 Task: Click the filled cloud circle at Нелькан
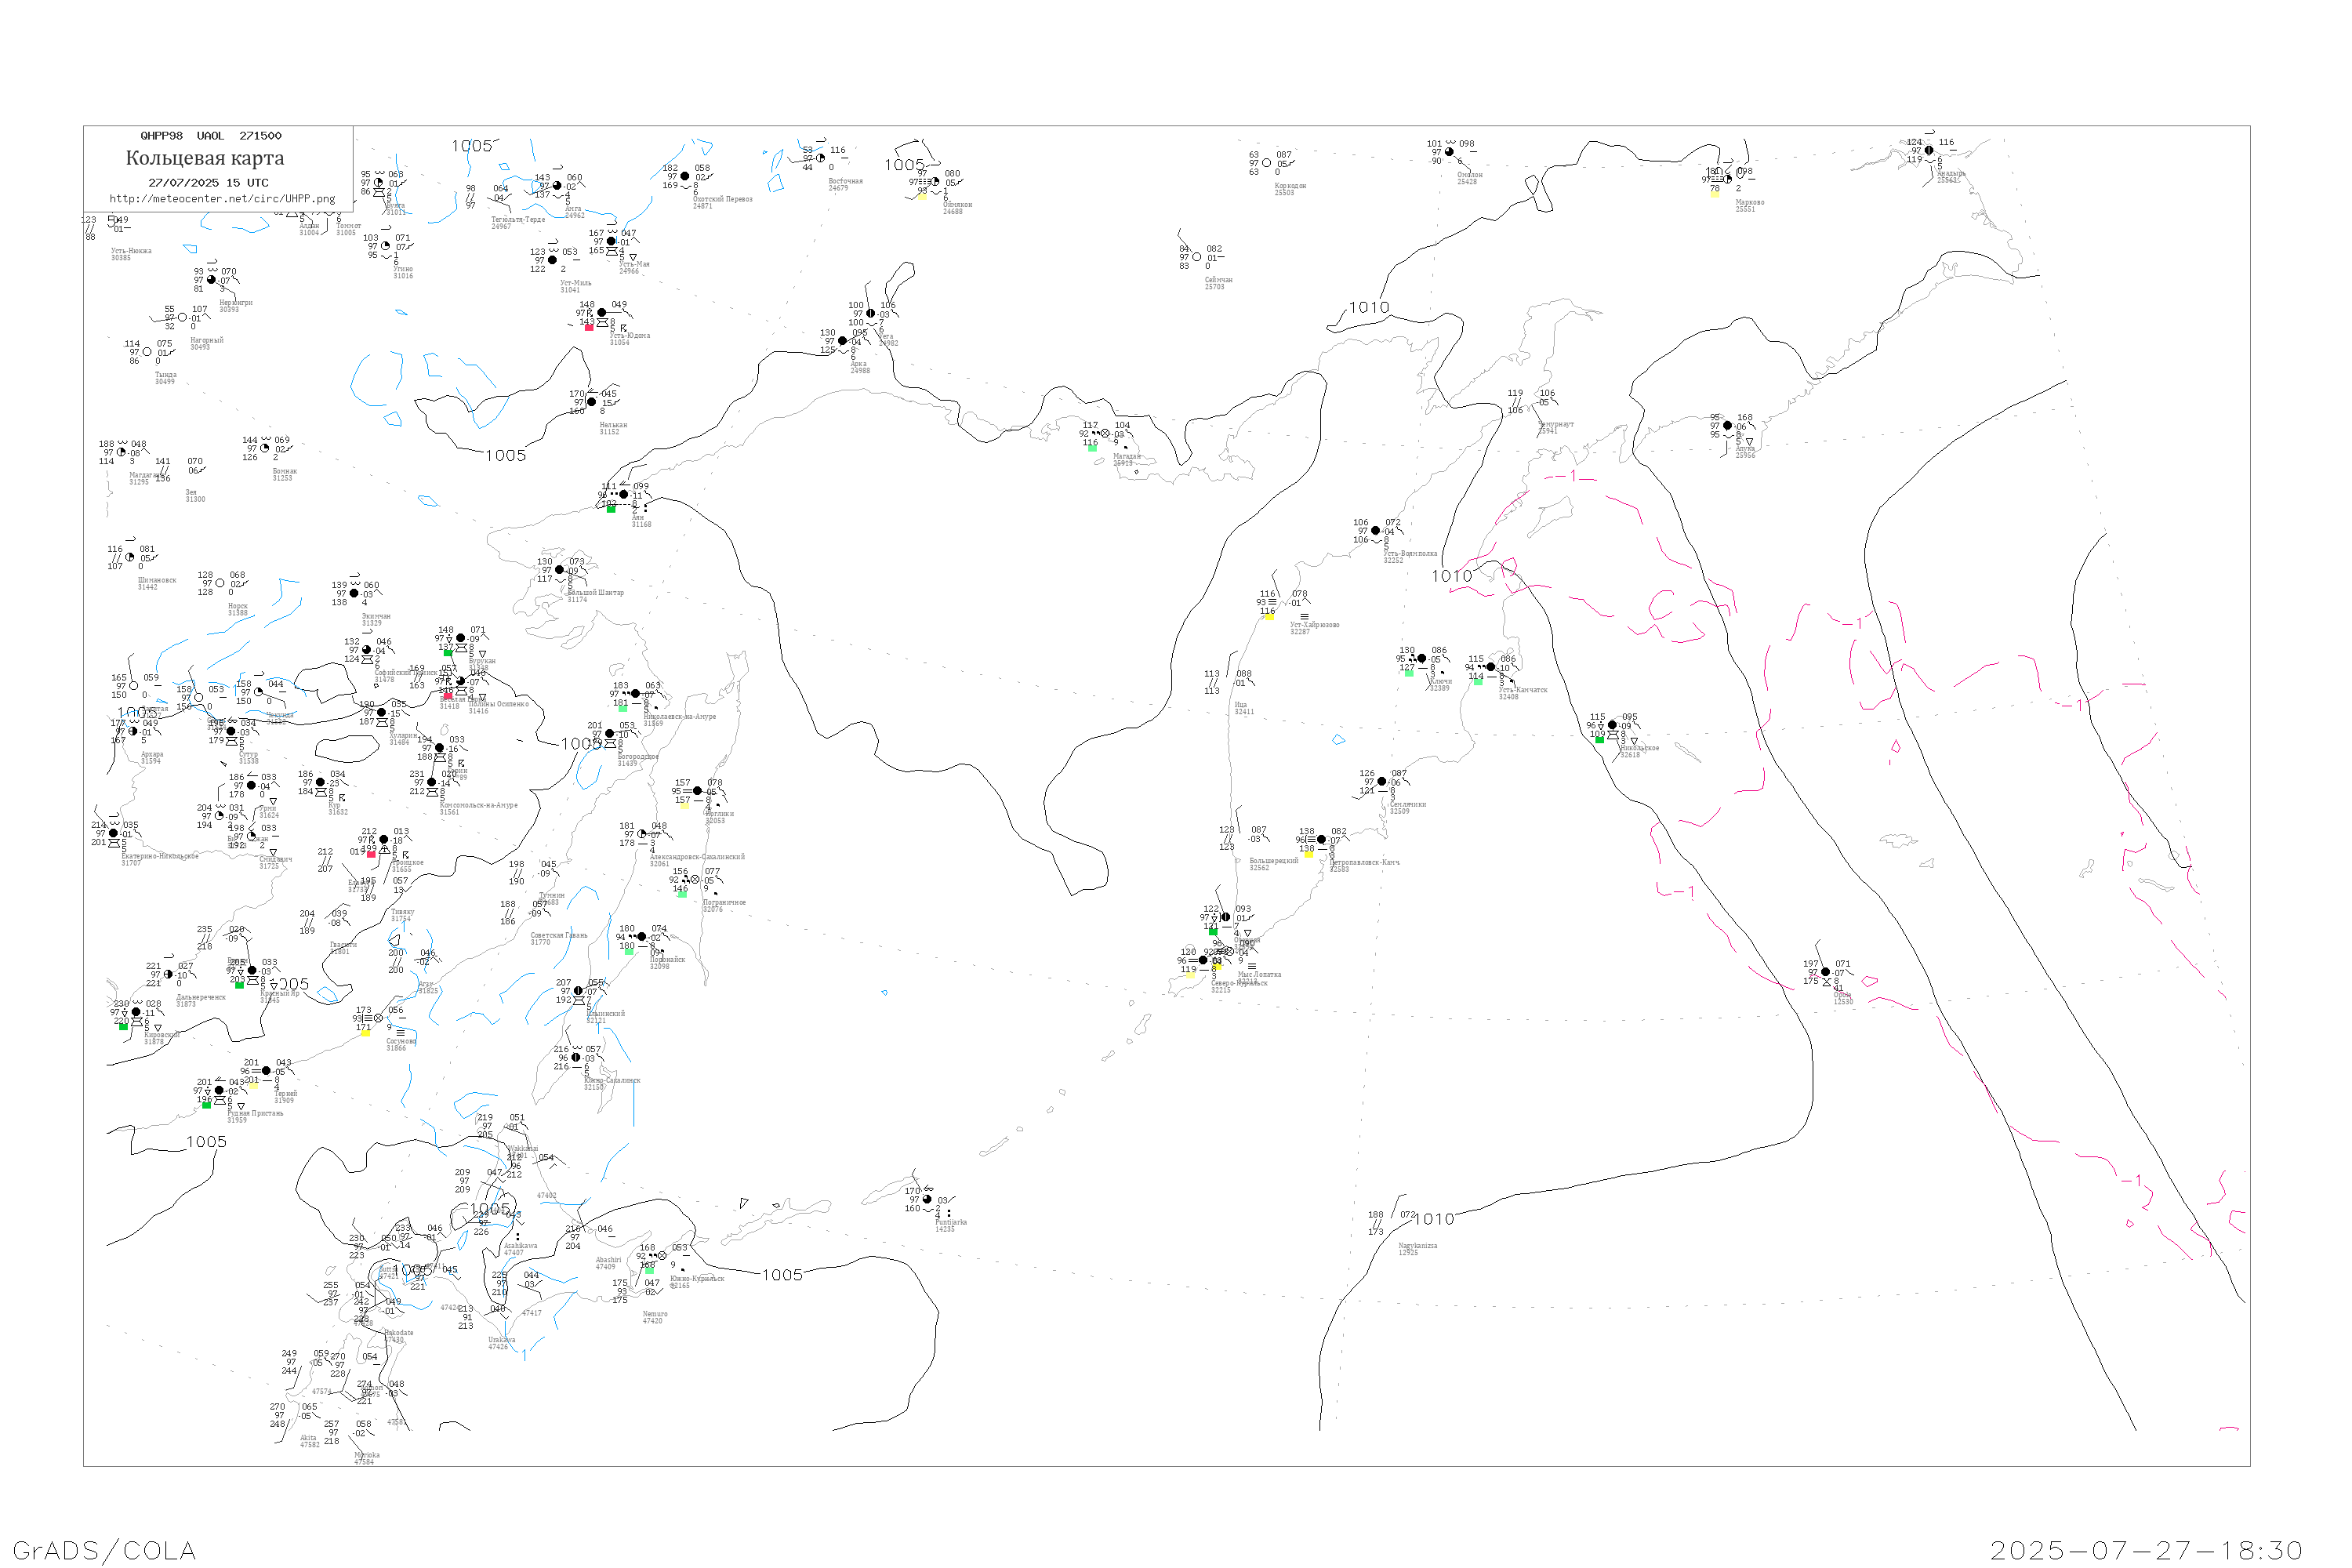592,402
